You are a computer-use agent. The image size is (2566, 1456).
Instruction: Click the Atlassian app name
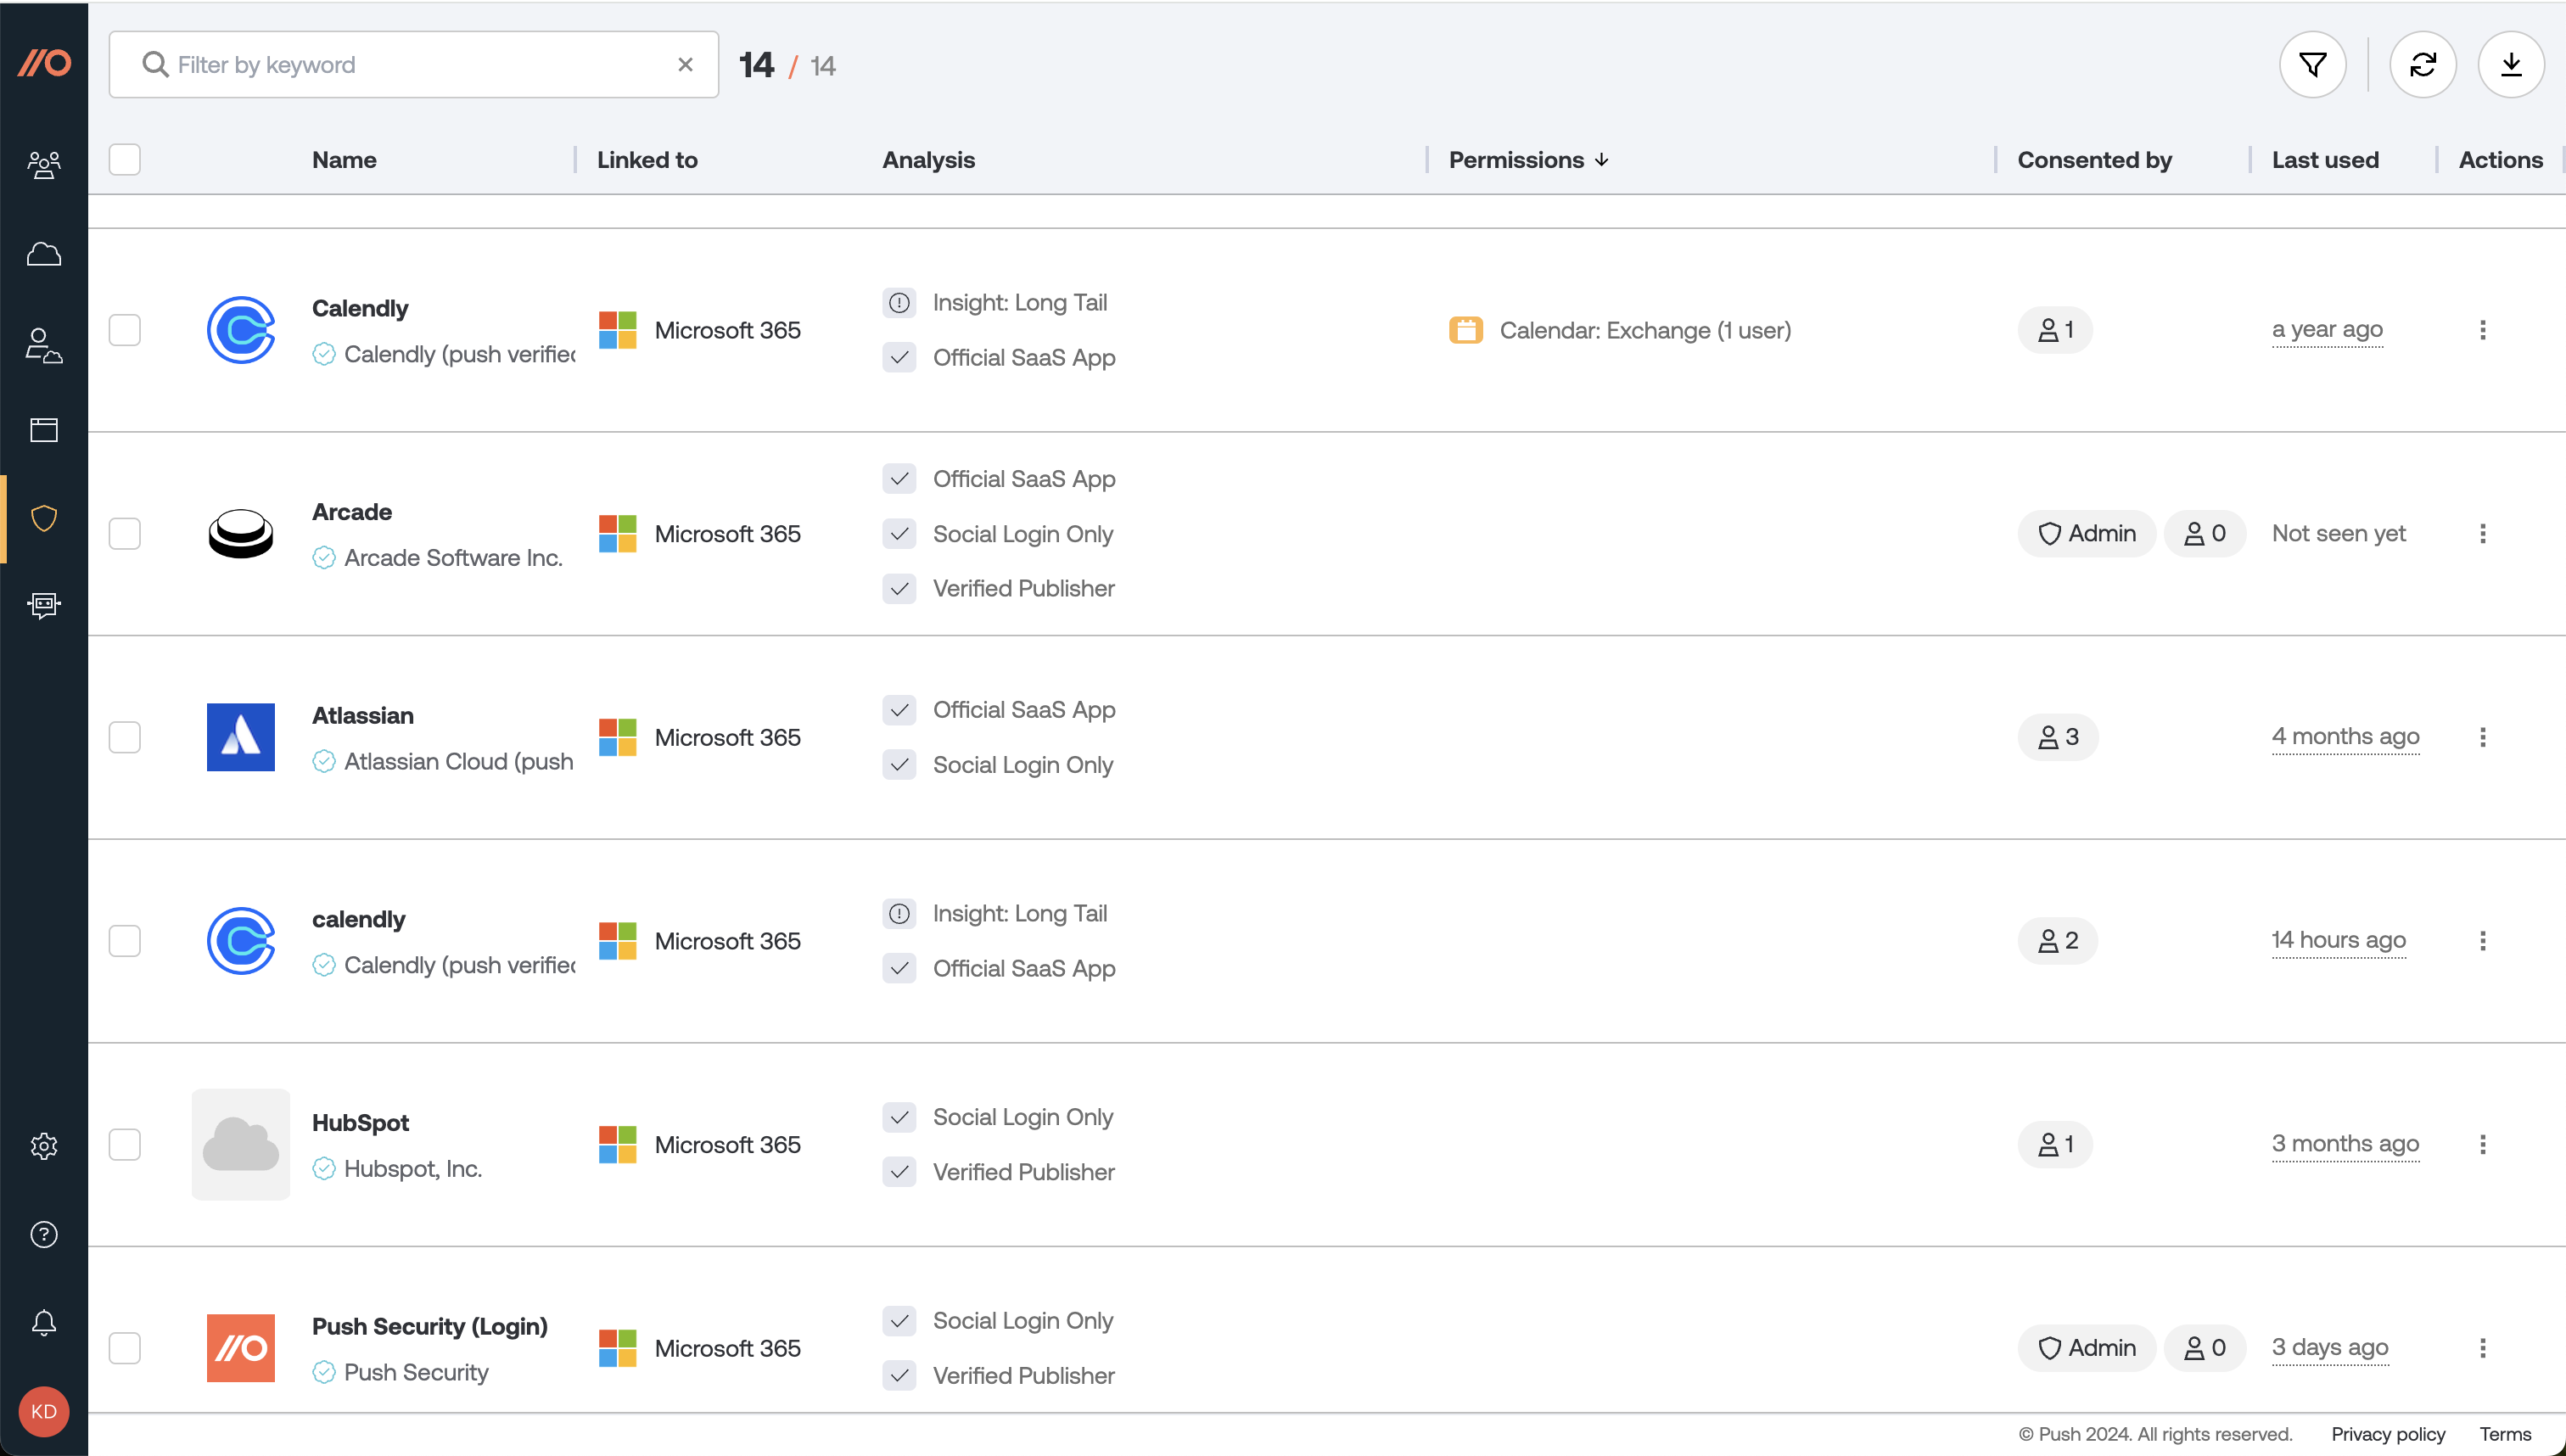[x=362, y=716]
